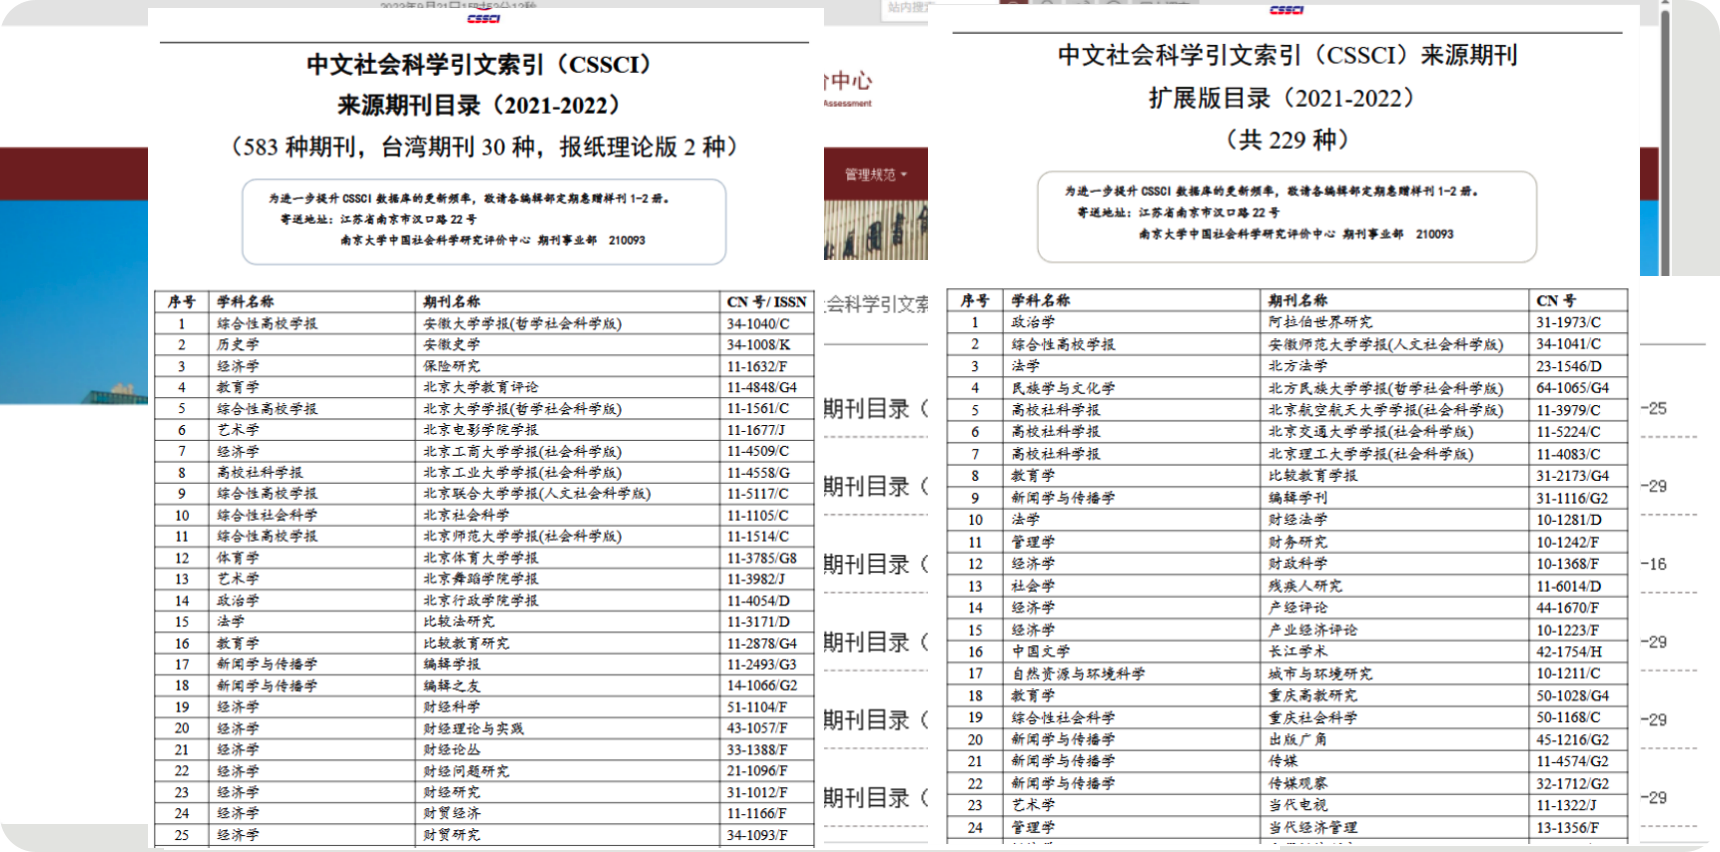This screenshot has width=1720, height=852.
Task: Select journal 北方民族大学学报(哲学社会科学版)
Action: click(1385, 388)
